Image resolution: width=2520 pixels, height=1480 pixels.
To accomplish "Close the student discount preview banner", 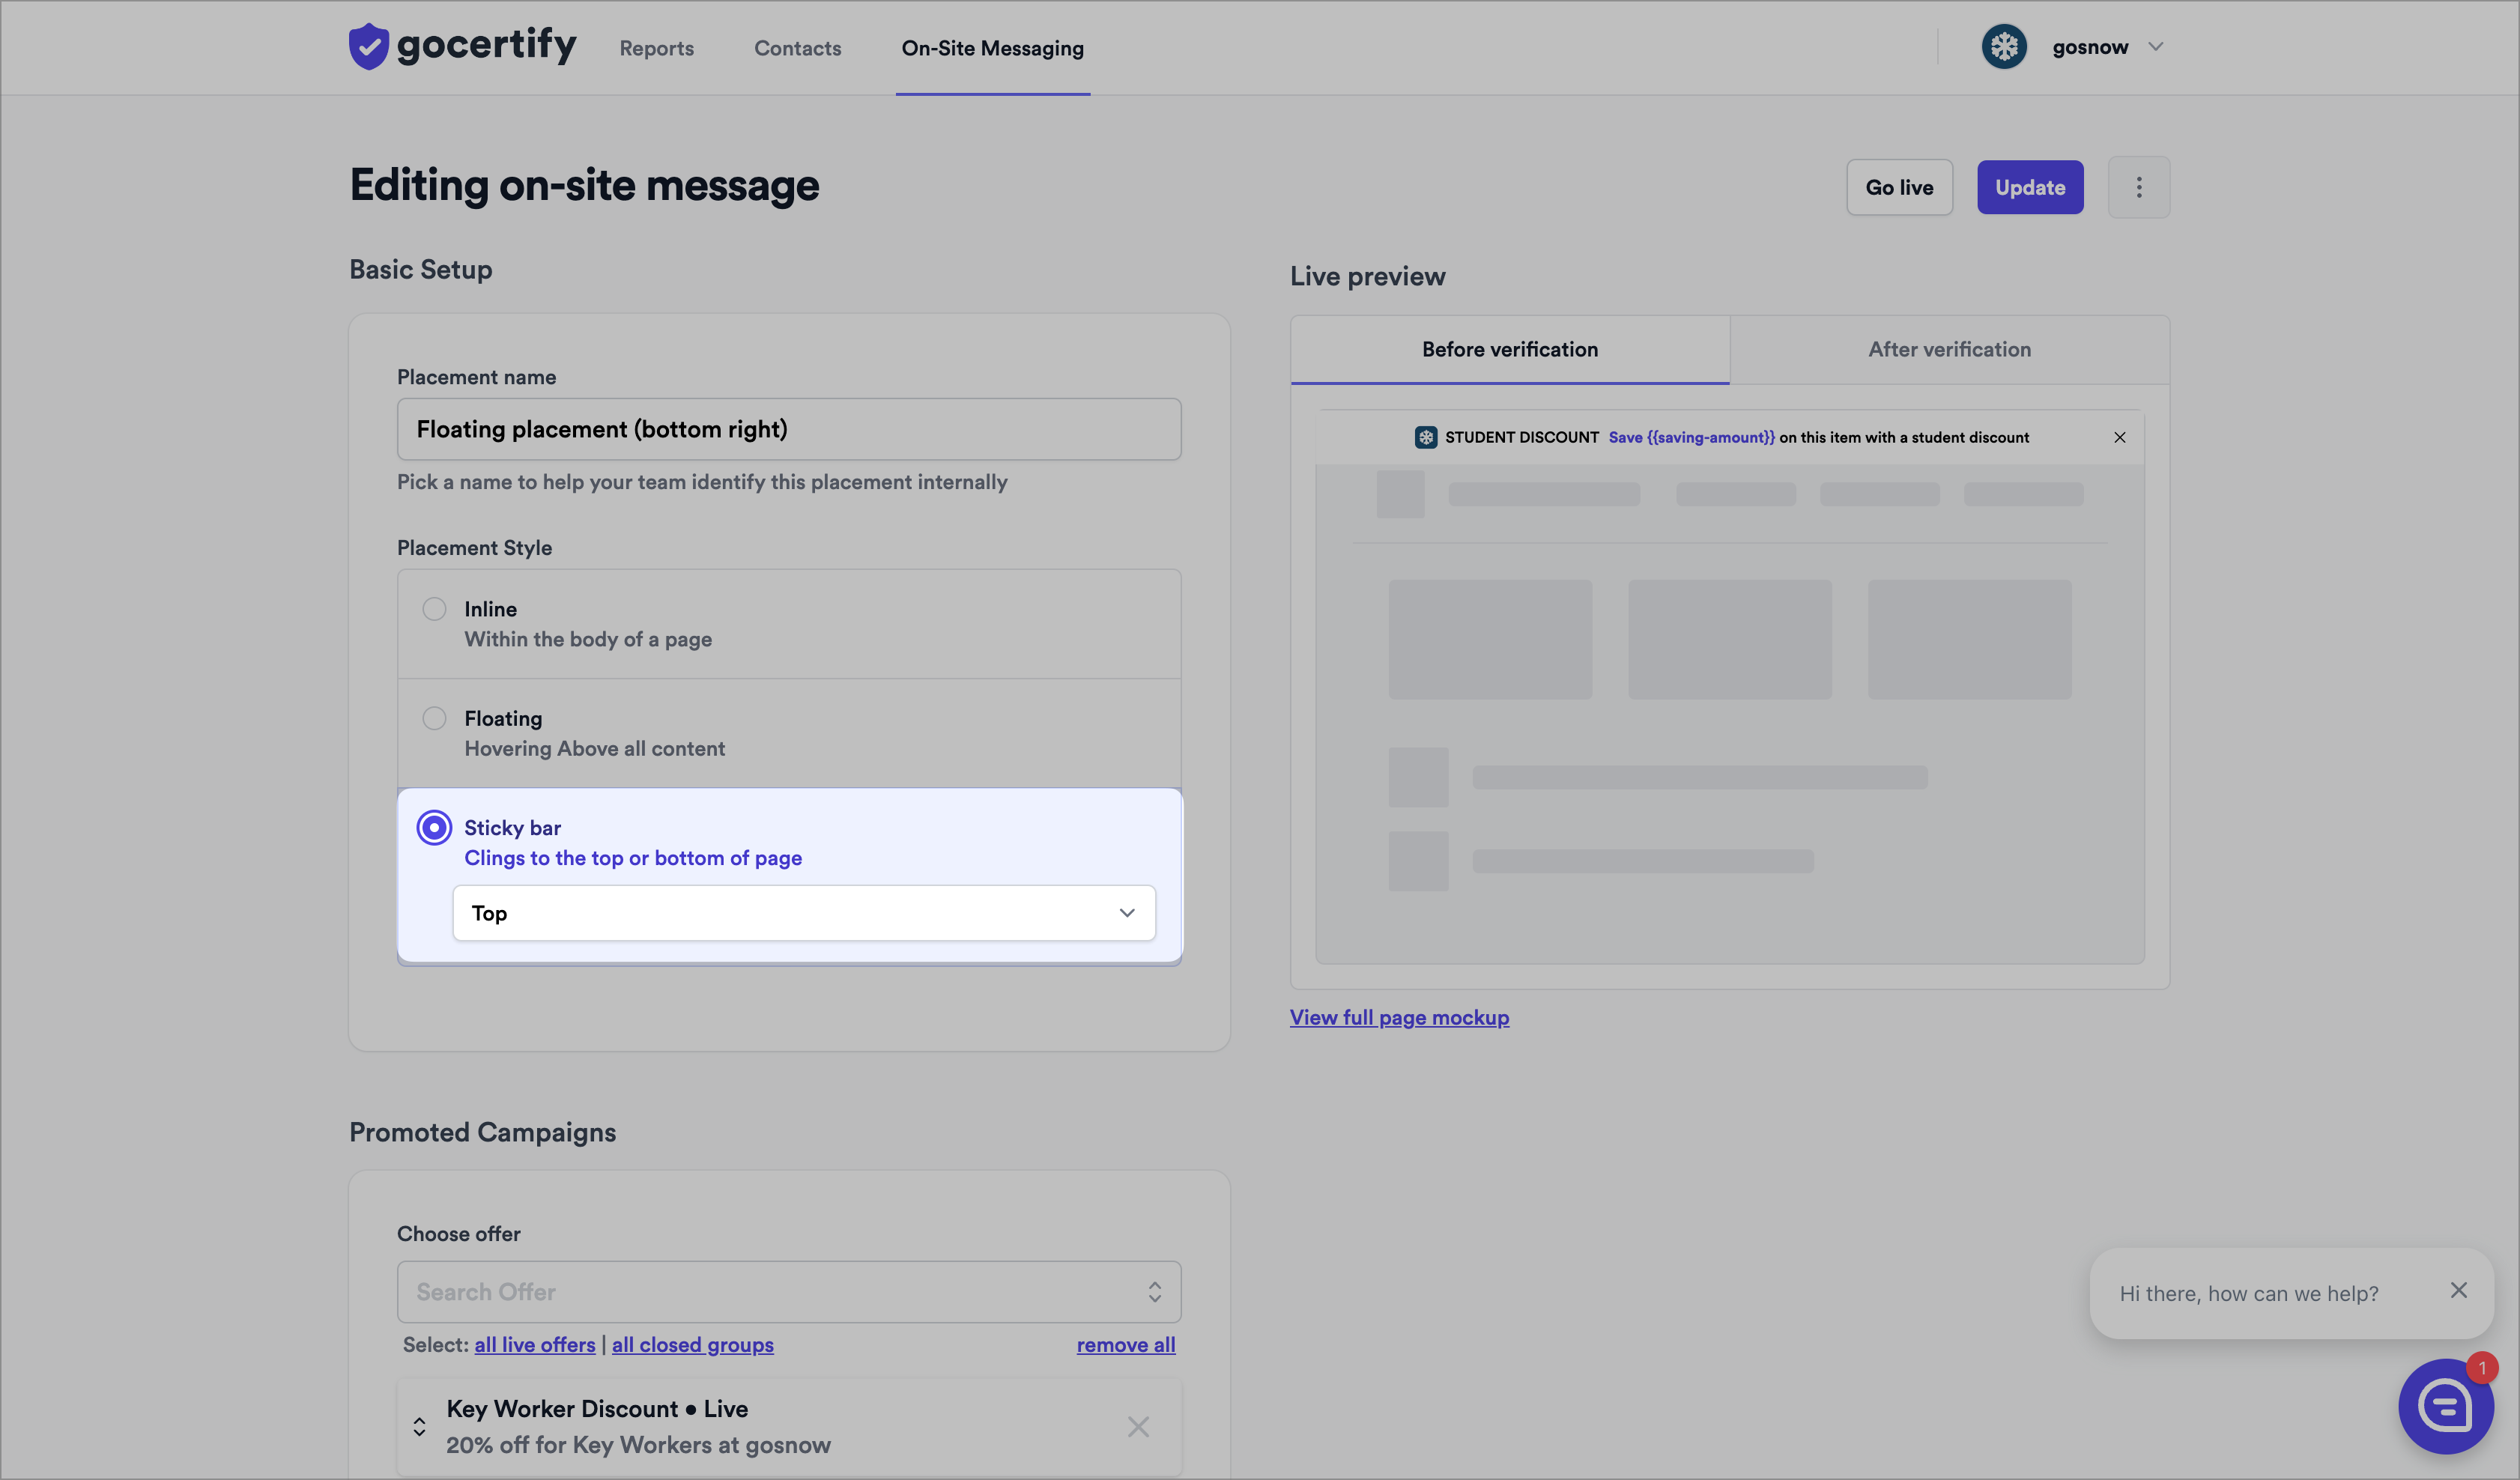I will (2119, 437).
